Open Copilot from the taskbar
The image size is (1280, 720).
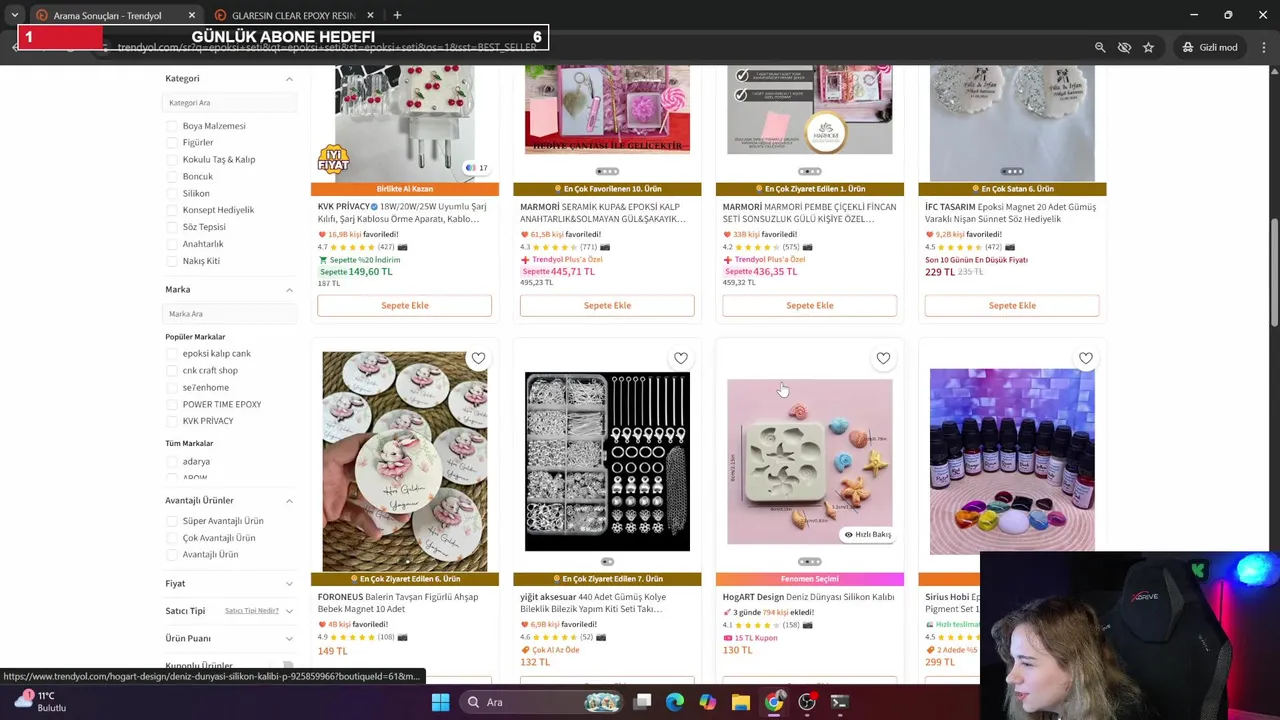click(x=708, y=702)
